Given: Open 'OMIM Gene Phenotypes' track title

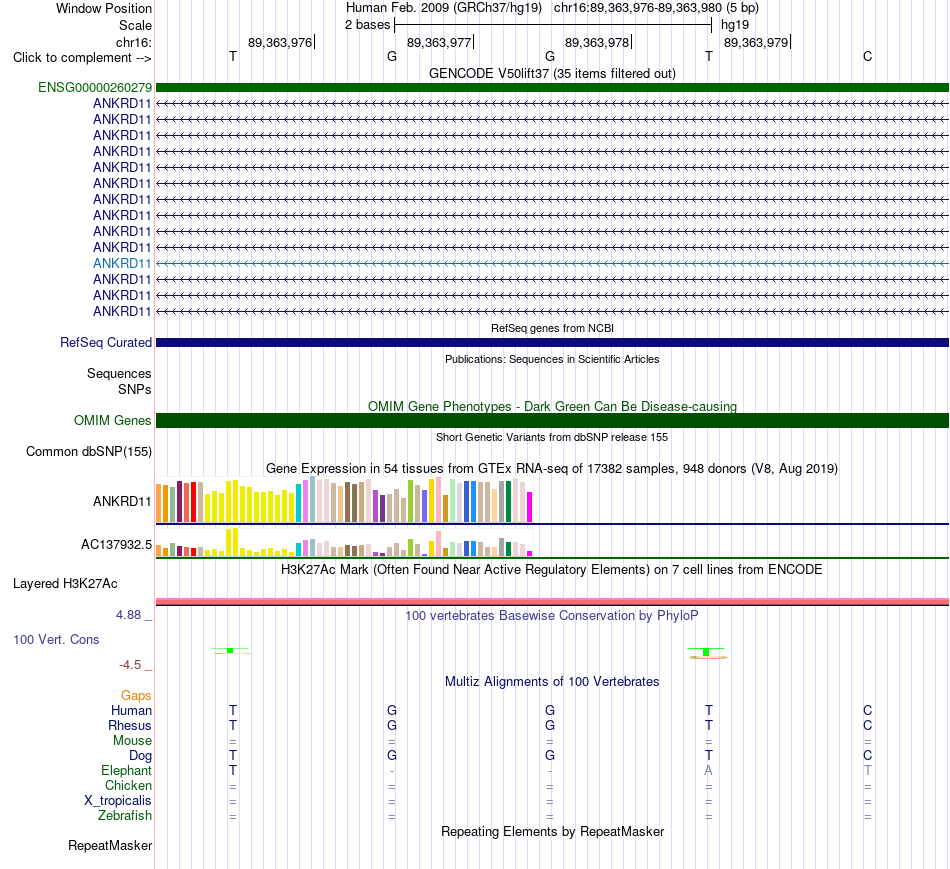Looking at the screenshot, I should click(552, 406).
